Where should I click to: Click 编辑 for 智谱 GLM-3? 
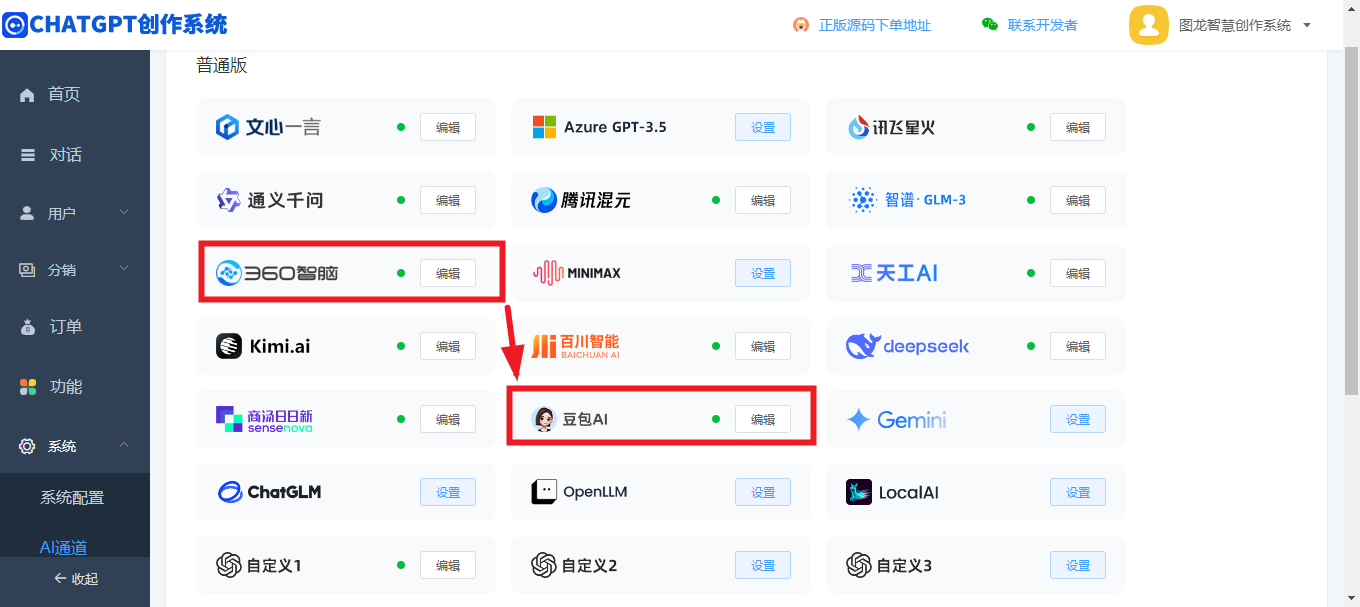tap(1078, 200)
